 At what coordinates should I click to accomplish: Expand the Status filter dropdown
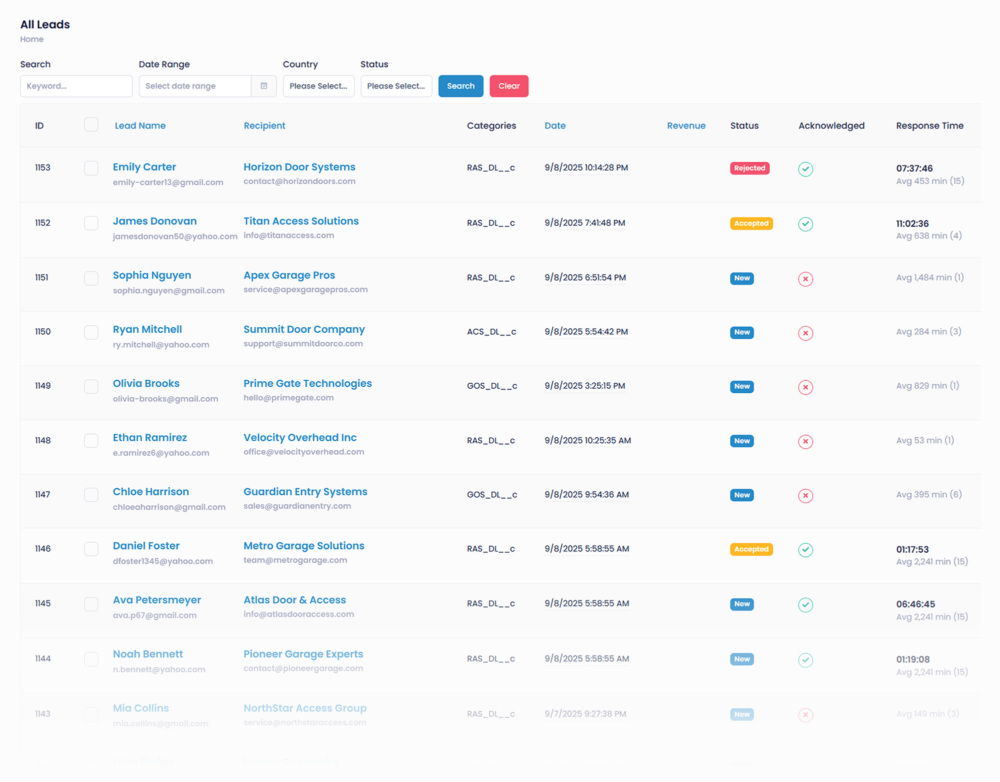pos(396,86)
